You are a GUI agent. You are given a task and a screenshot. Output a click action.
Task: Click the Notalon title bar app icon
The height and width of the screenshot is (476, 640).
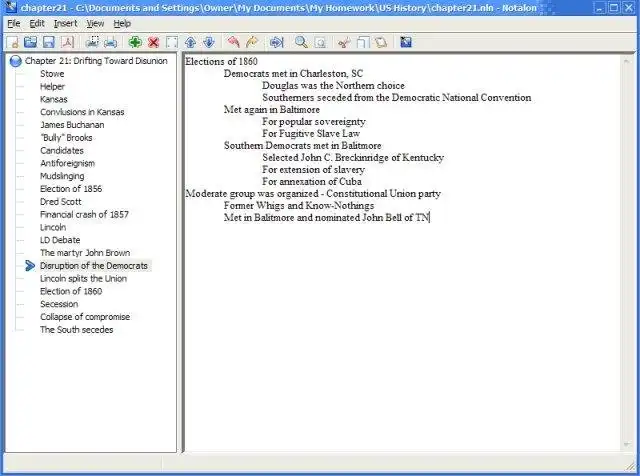pyautogui.click(x=11, y=7)
